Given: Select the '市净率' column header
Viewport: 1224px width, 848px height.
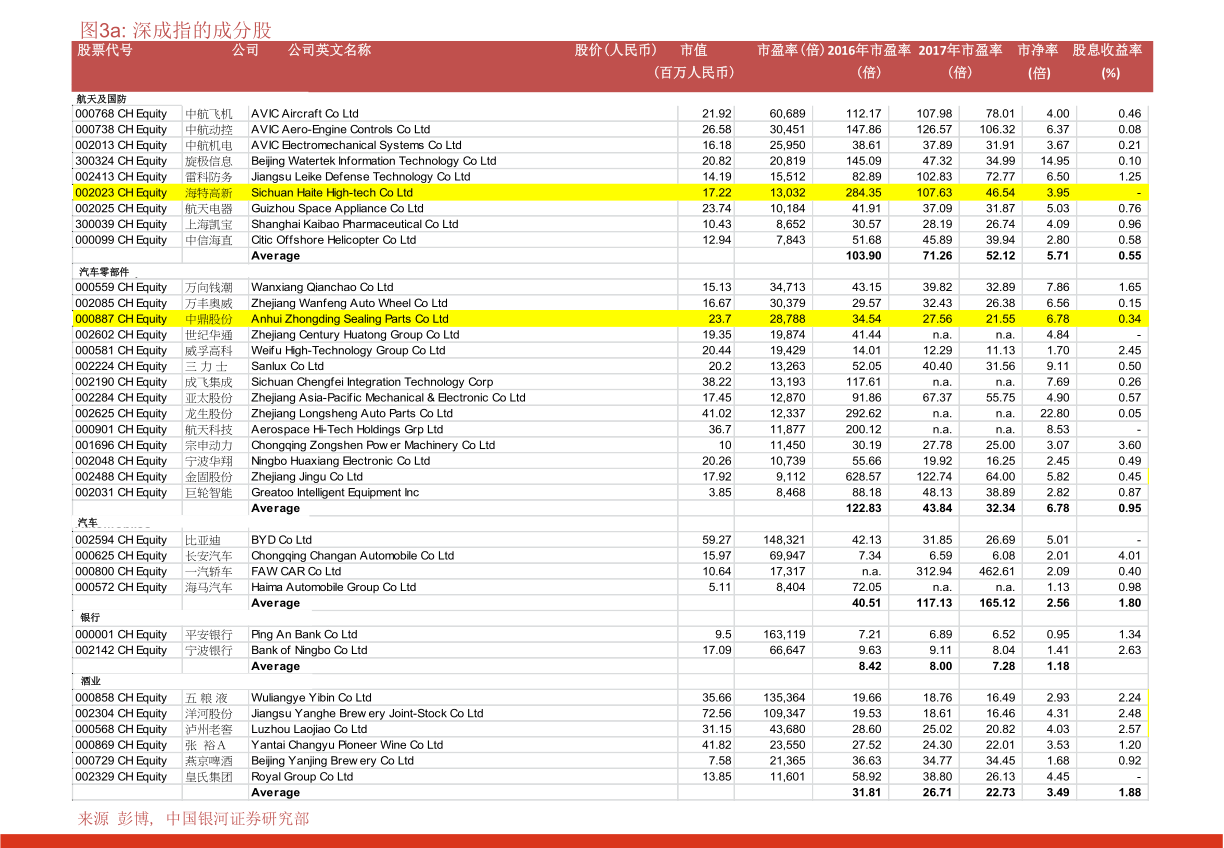Looking at the screenshot, I should [x=1038, y=50].
